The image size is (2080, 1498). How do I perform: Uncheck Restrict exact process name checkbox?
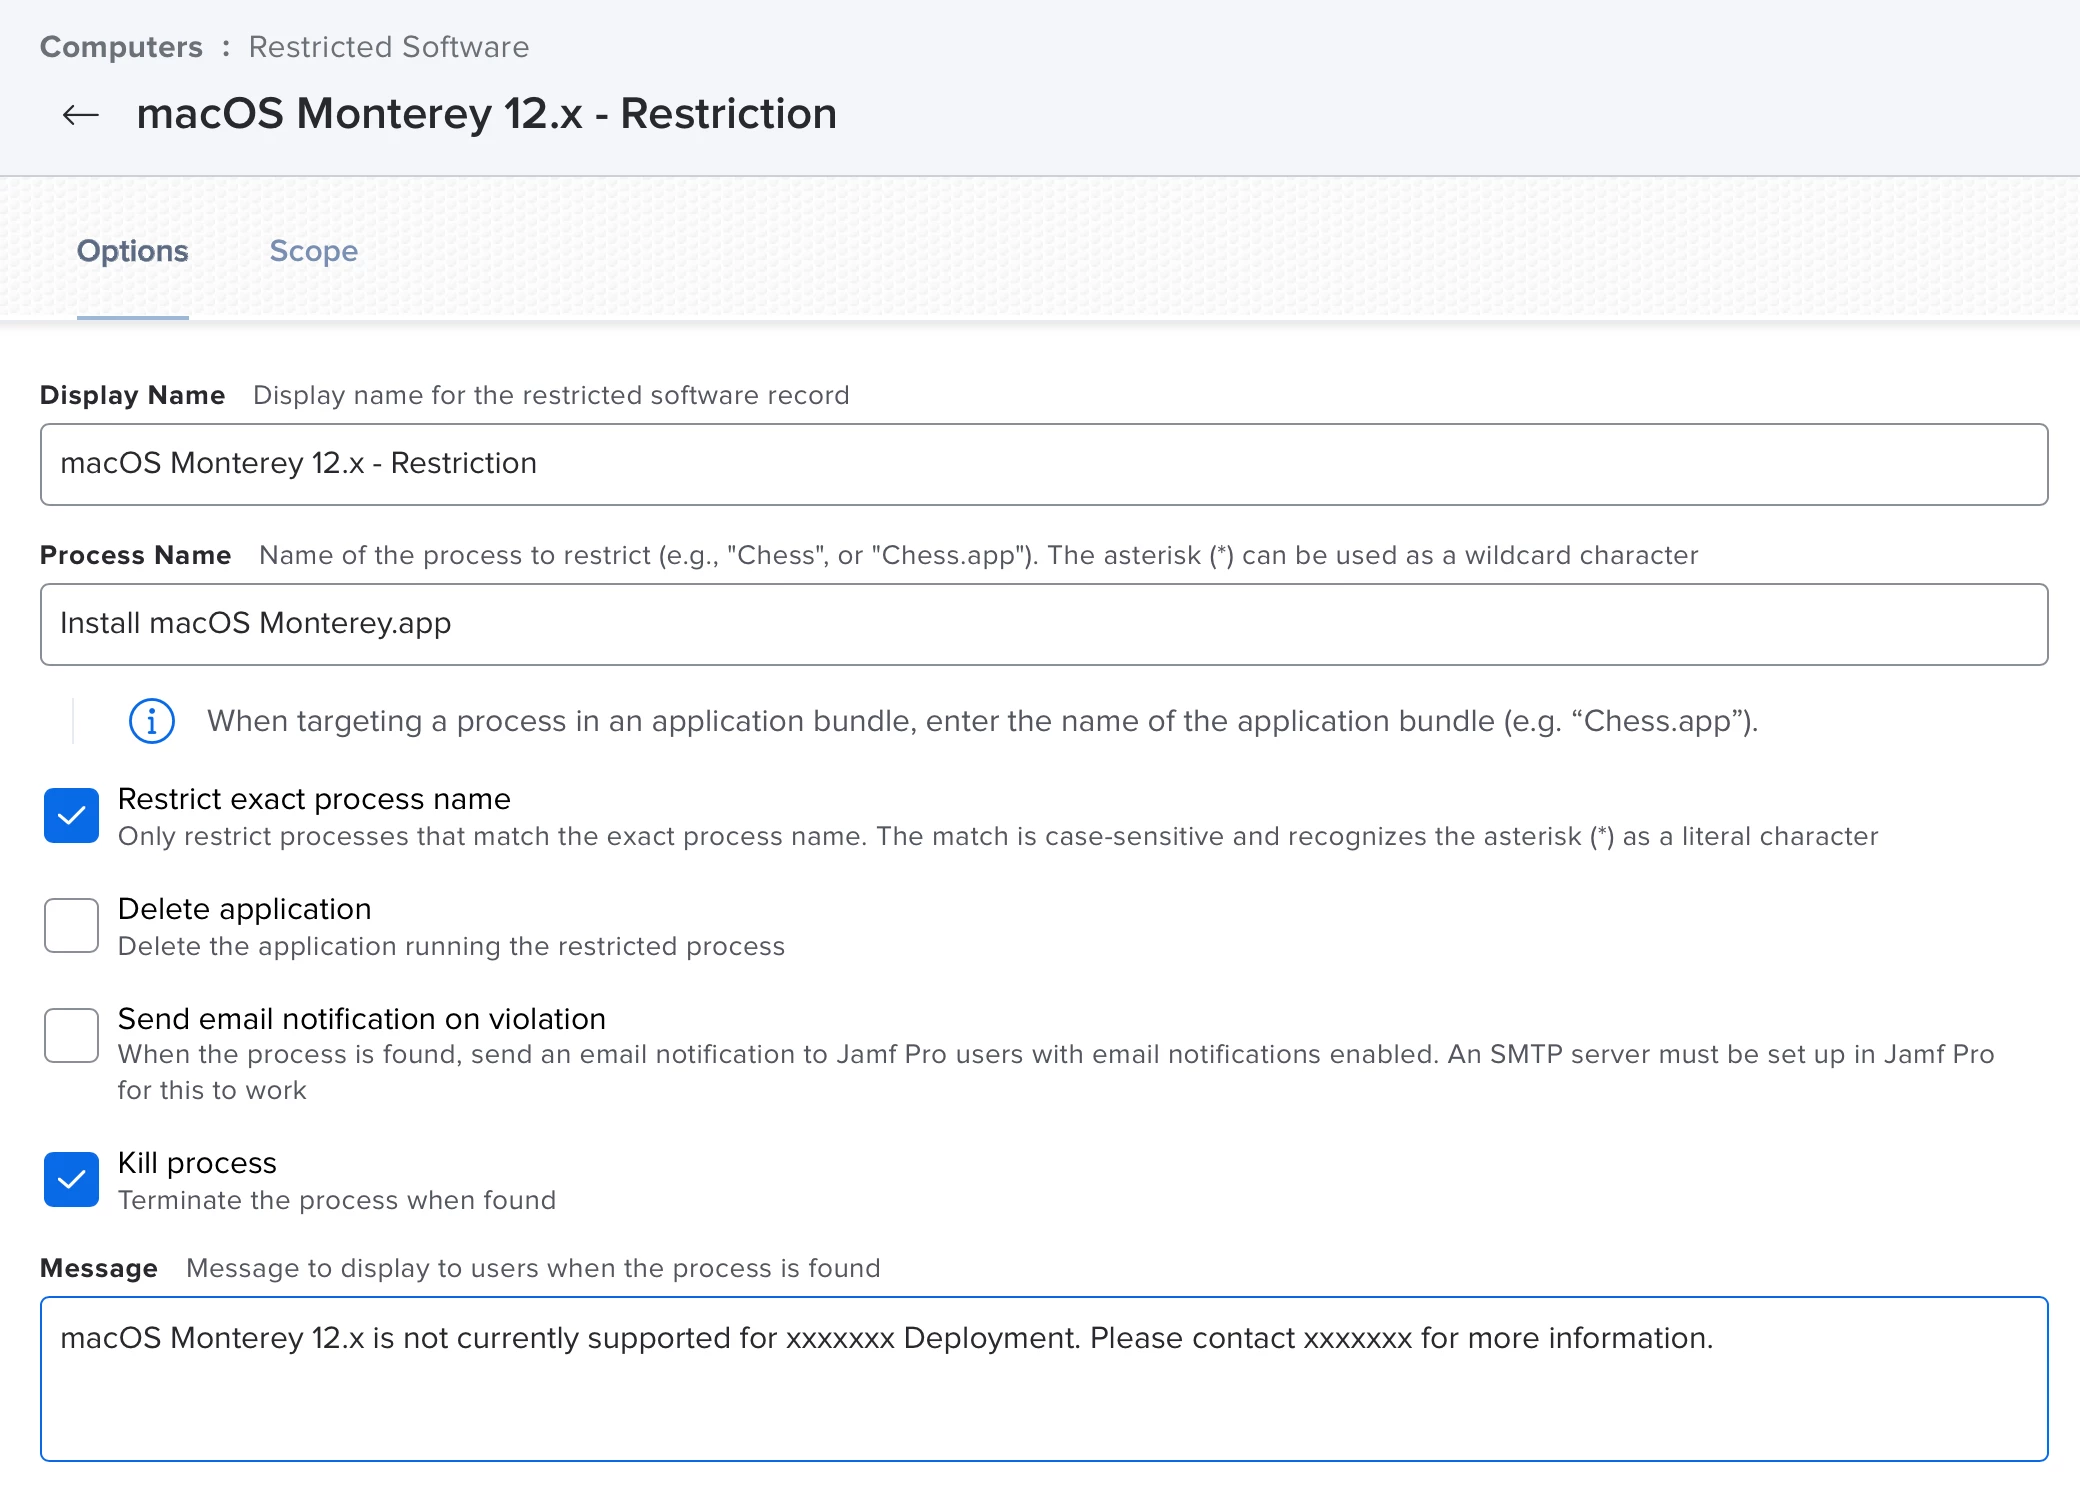tap(71, 816)
